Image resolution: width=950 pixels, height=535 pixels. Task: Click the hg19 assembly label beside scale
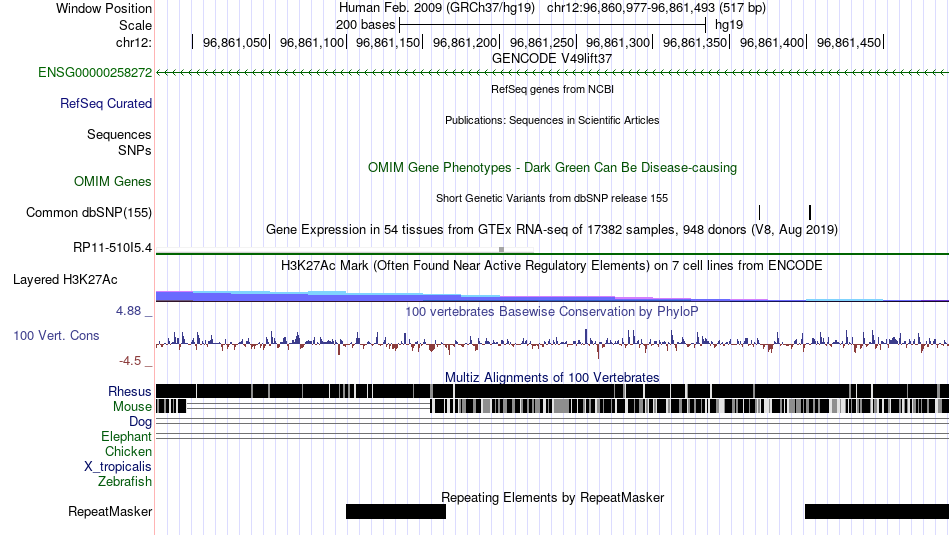click(x=729, y=25)
